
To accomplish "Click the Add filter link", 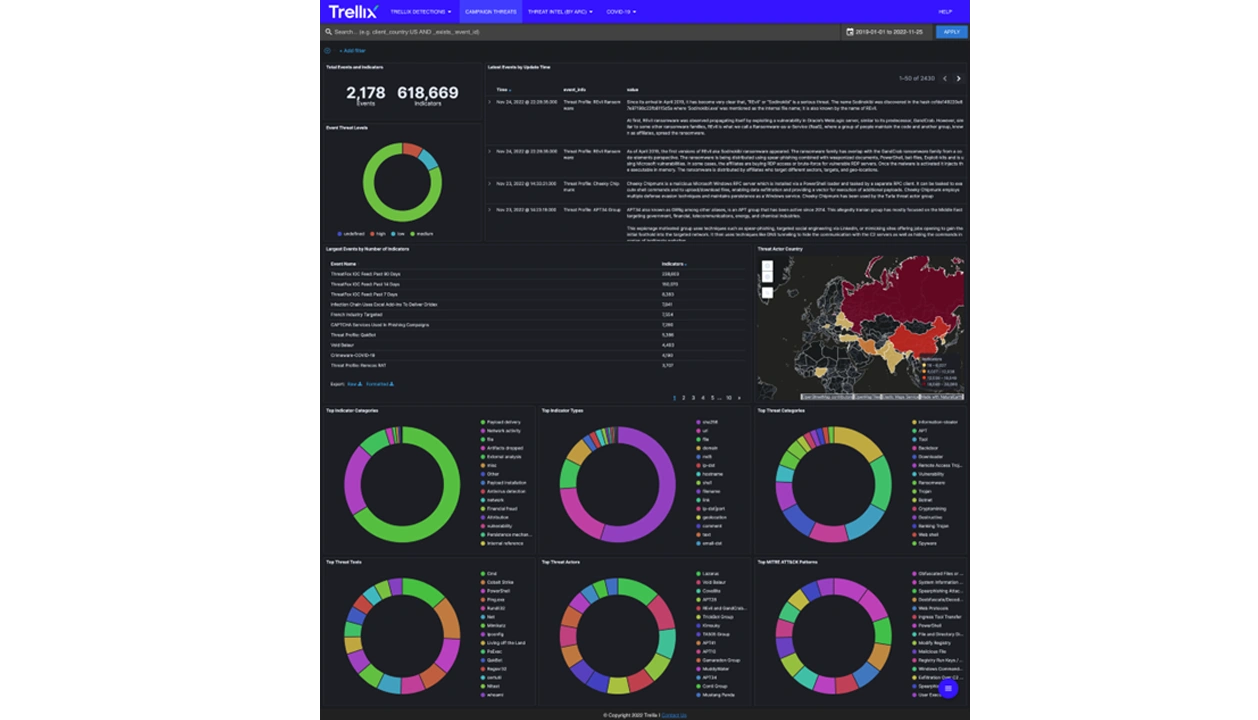I will coord(352,50).
